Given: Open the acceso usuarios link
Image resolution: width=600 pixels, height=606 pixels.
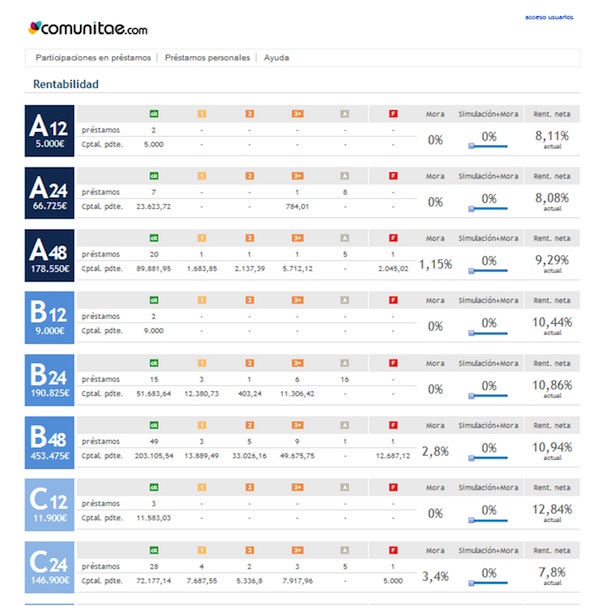Looking at the screenshot, I should tap(549, 17).
